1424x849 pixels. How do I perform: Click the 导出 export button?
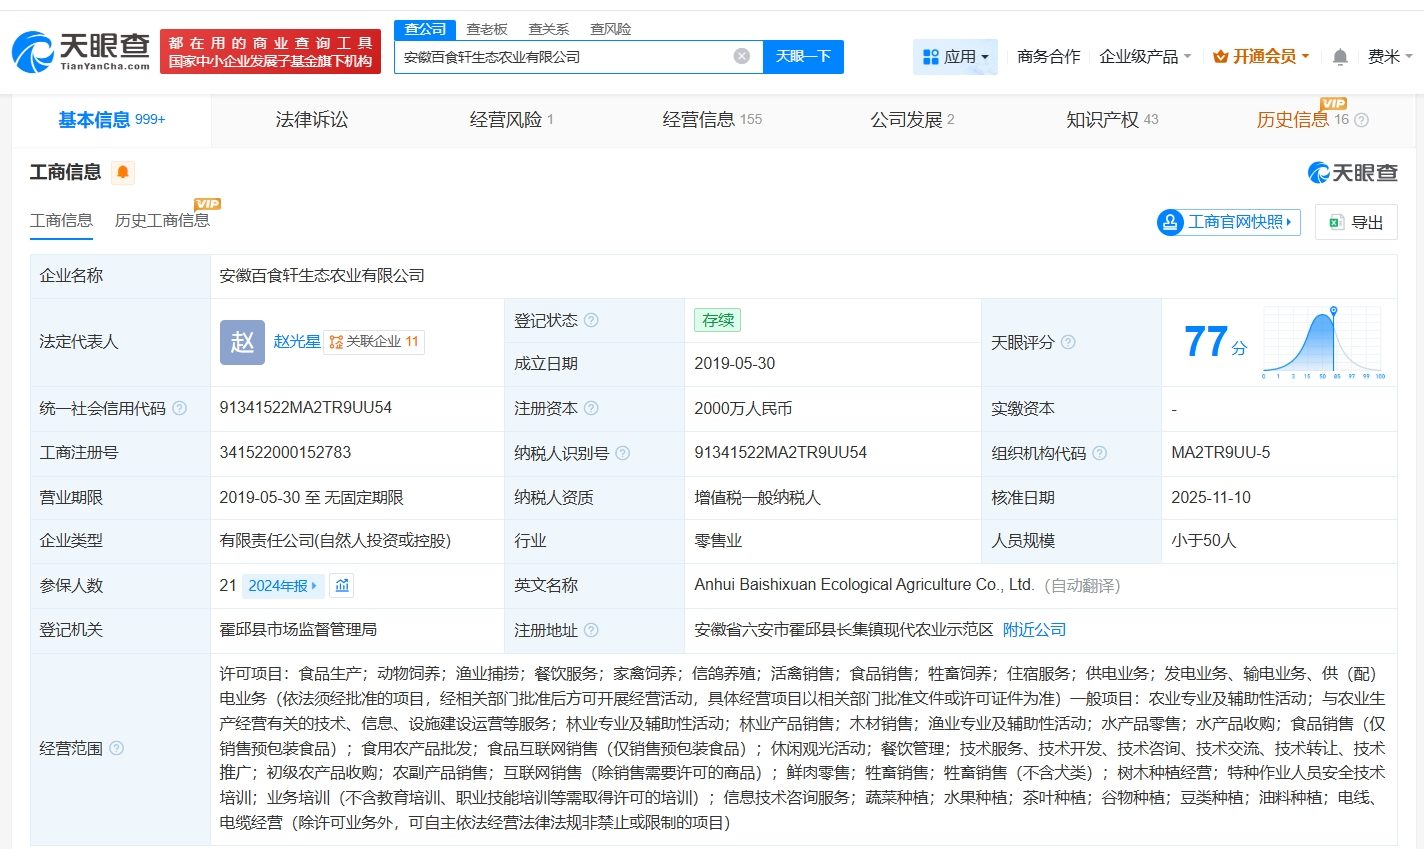(1356, 222)
